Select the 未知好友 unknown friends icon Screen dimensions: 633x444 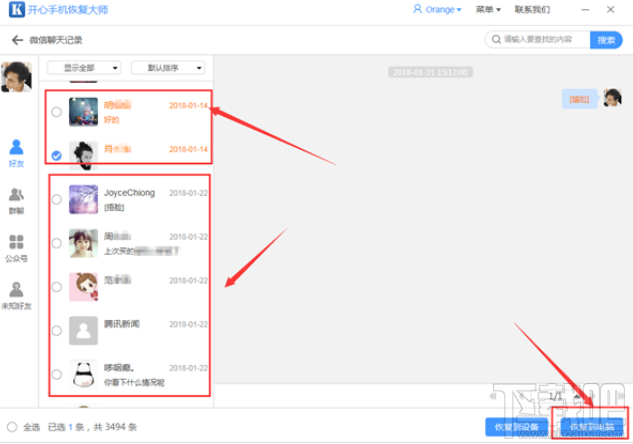16,295
